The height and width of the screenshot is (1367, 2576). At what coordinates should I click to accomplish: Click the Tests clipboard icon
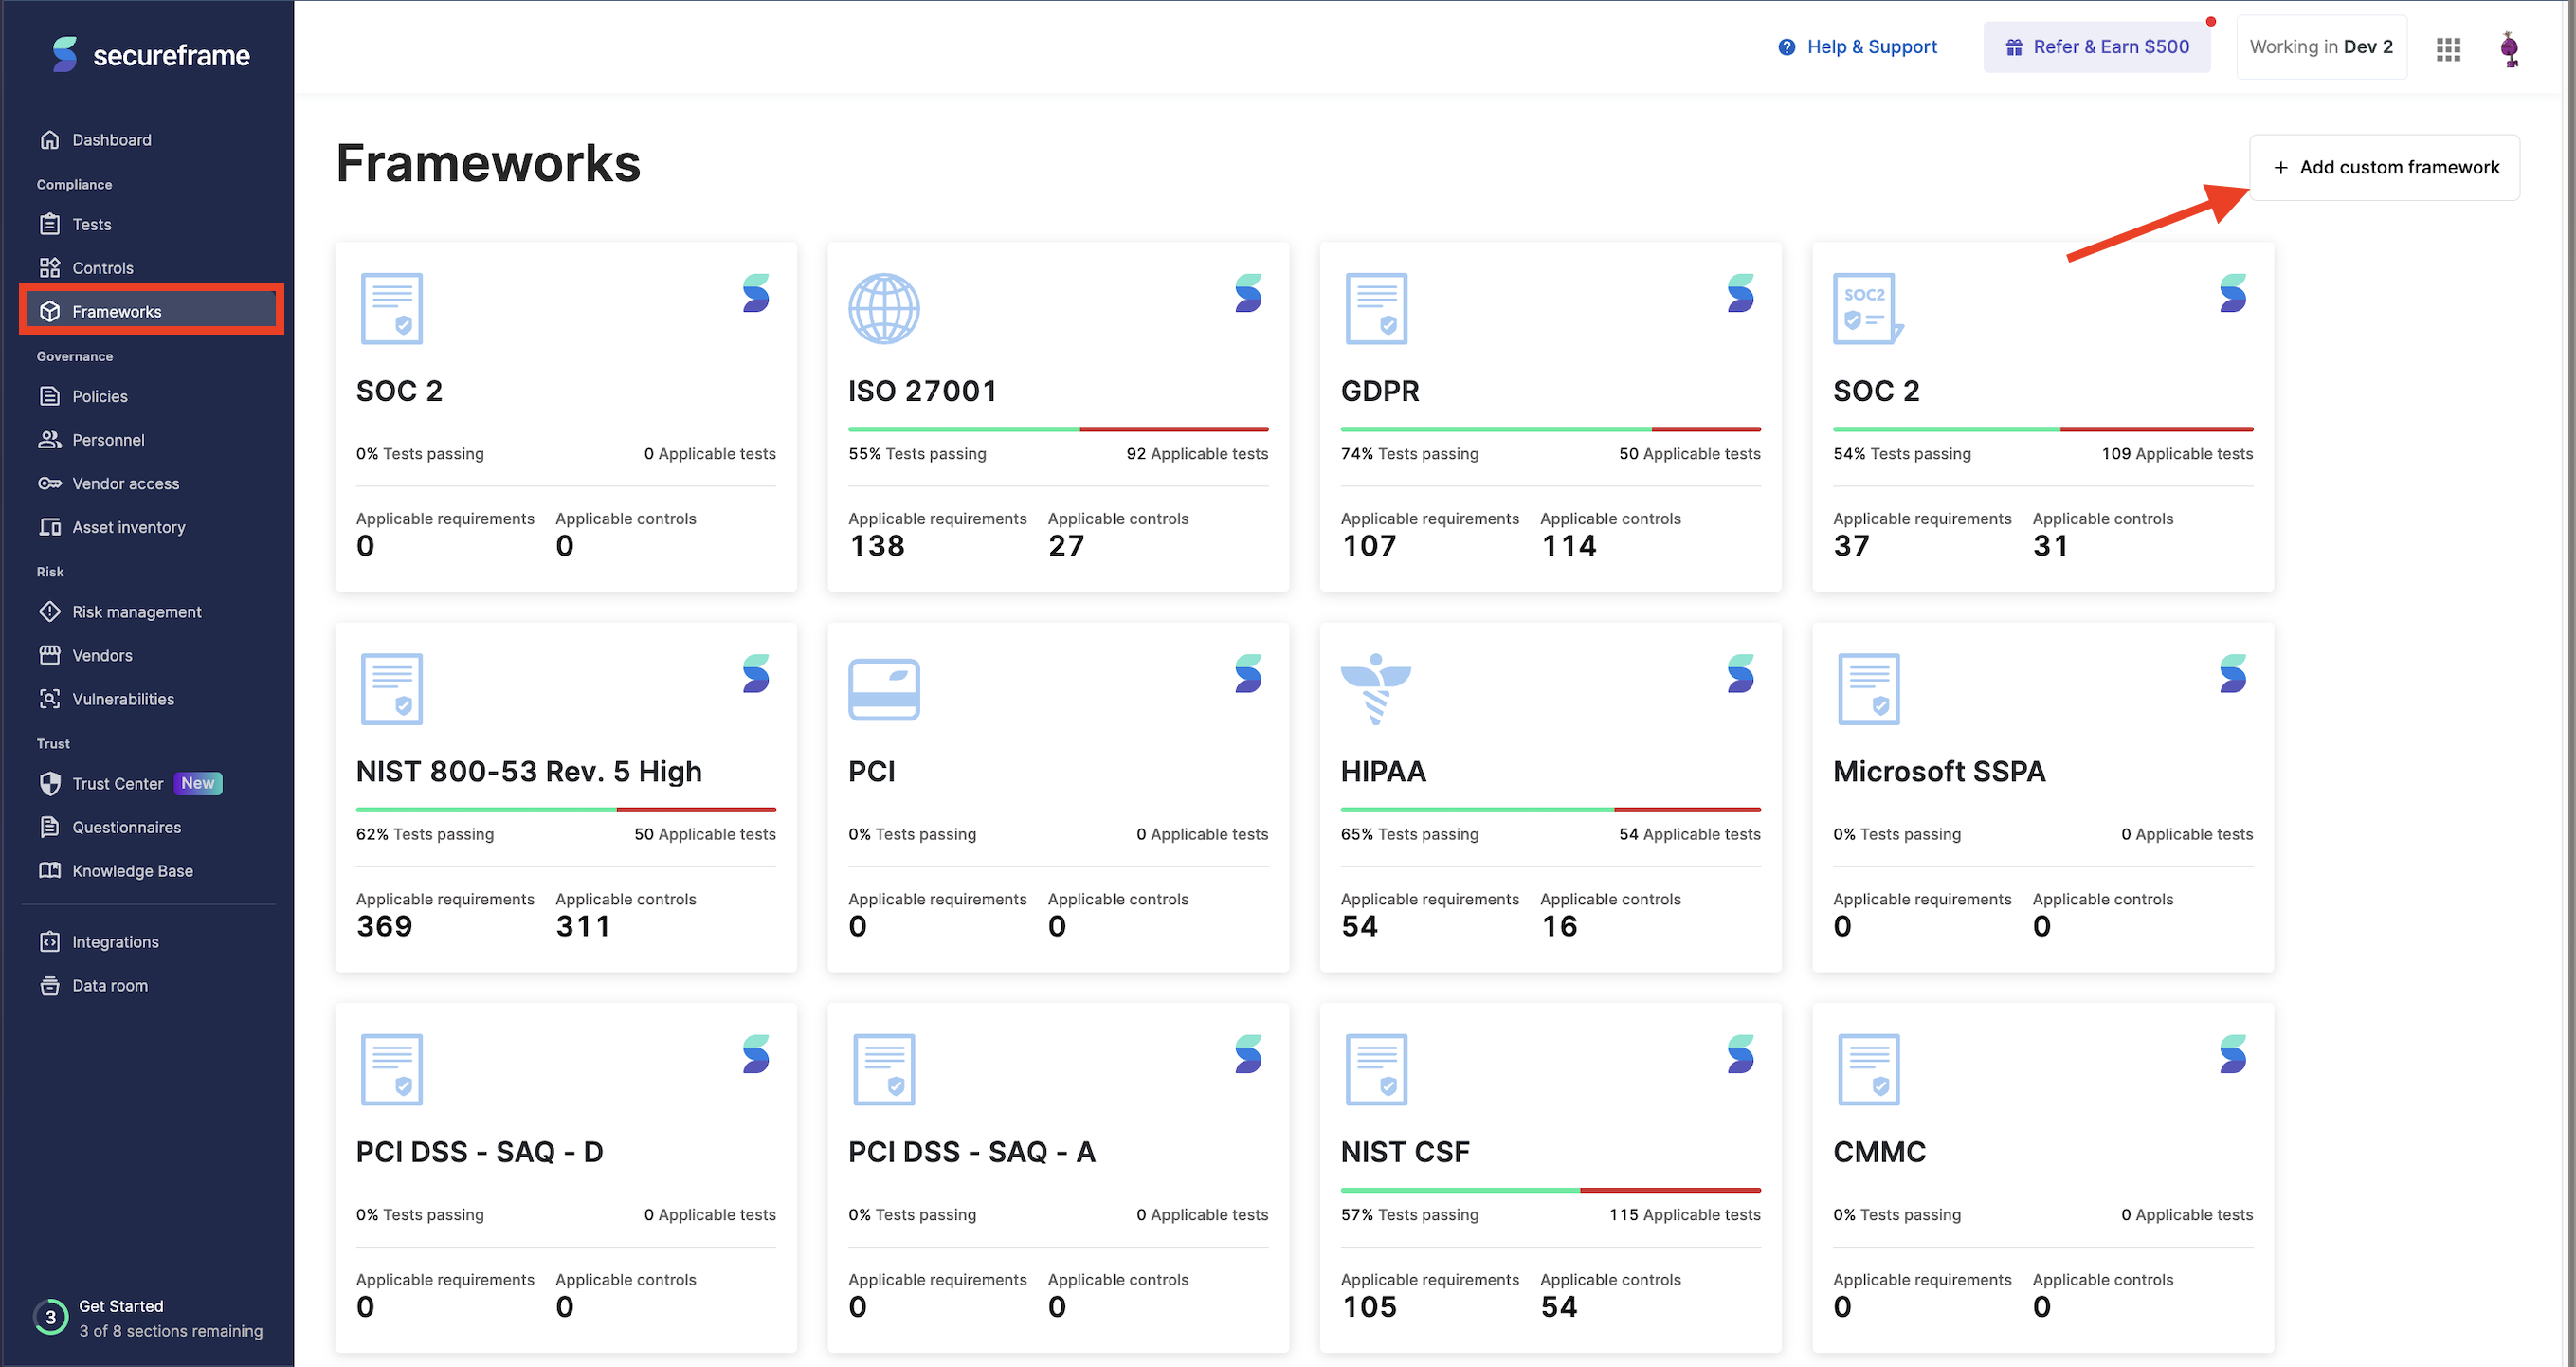coord(50,225)
